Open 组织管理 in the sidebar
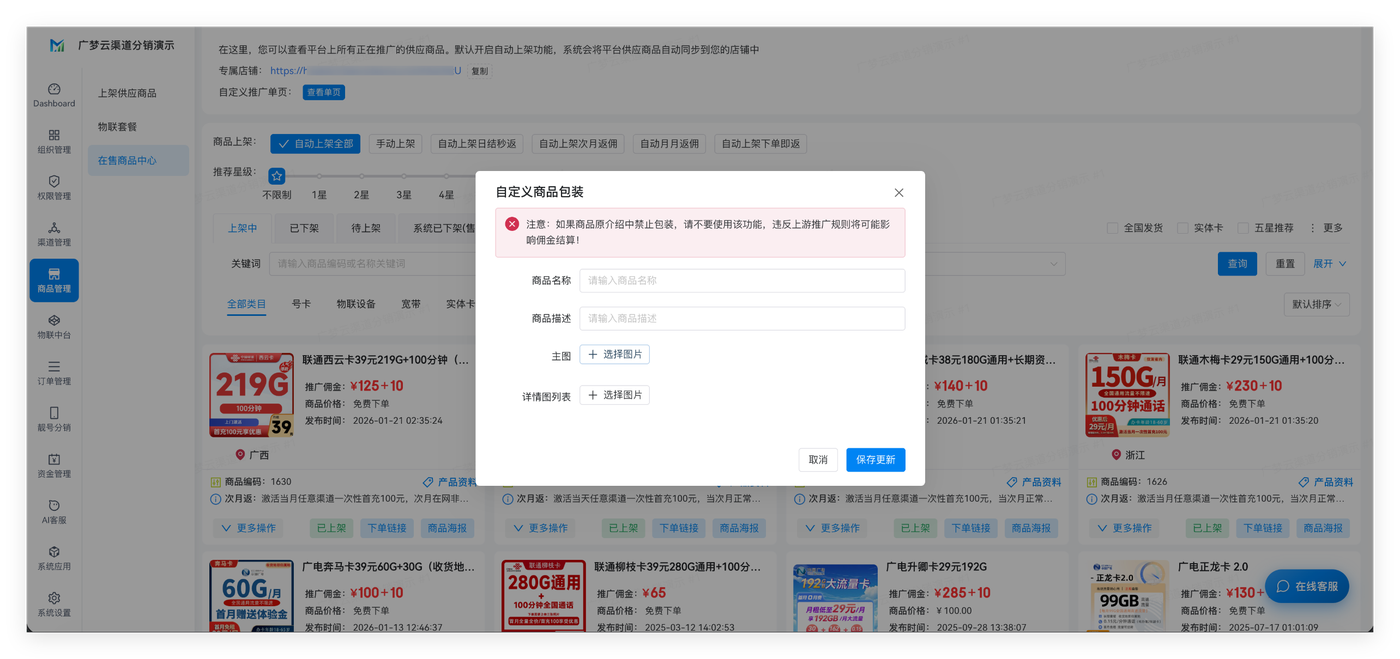1400x659 pixels. 54,141
